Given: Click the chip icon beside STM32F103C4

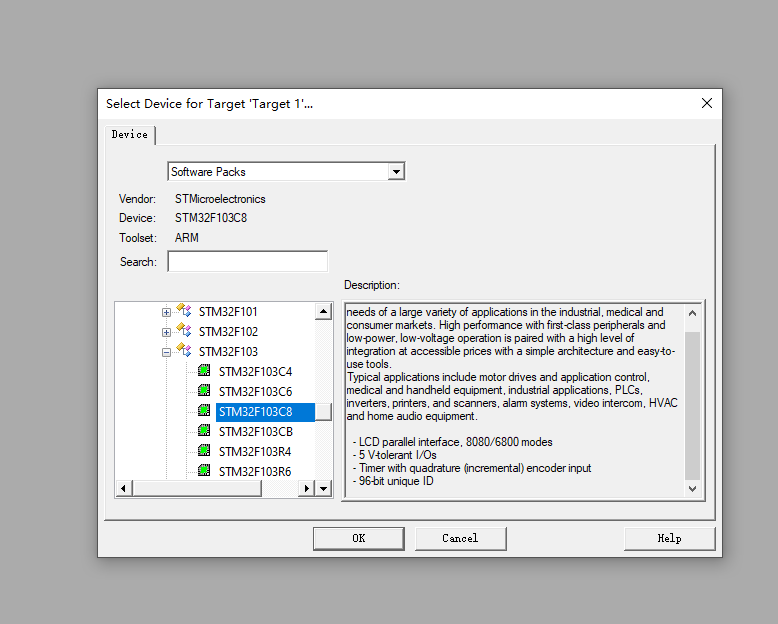Looking at the screenshot, I should point(204,370).
